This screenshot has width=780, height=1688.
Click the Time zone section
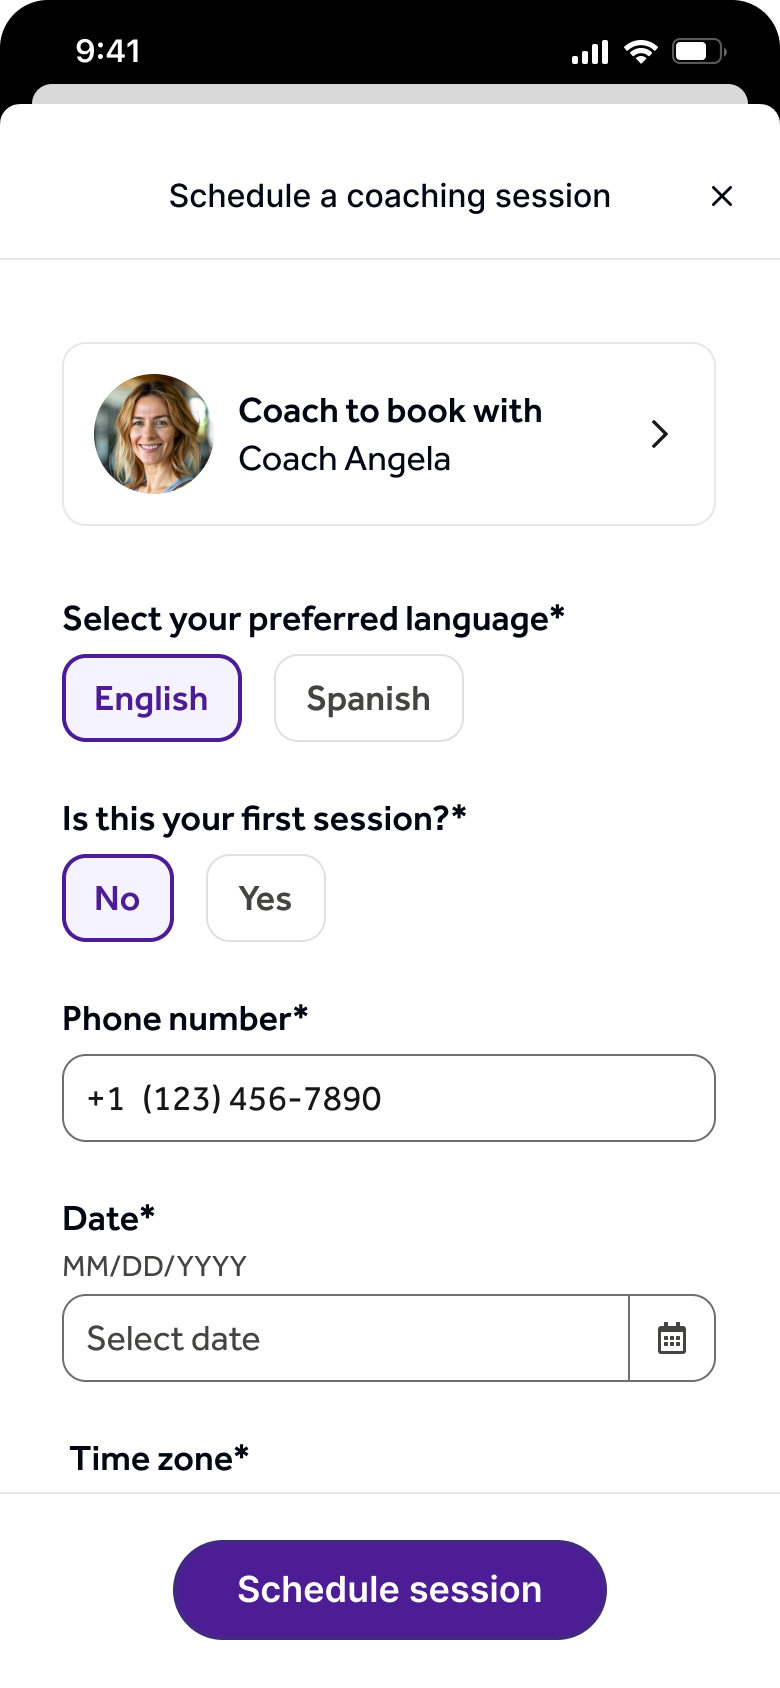tap(157, 1458)
